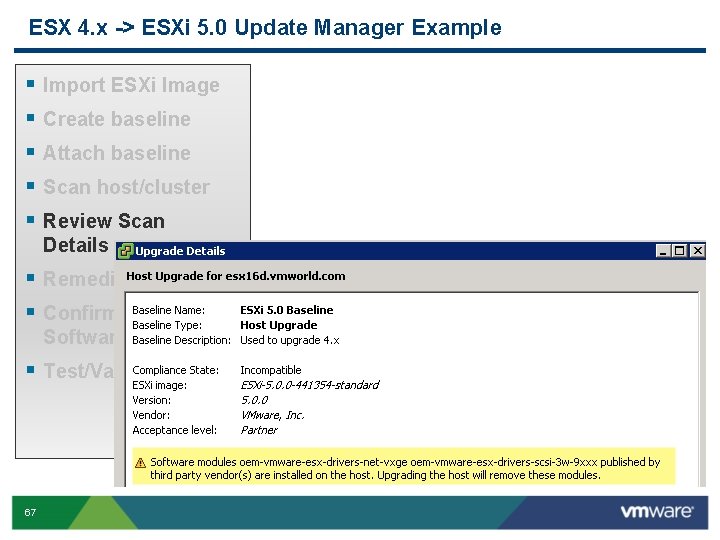
Task: Click the 'Host Upgrade' value
Action: (279, 325)
